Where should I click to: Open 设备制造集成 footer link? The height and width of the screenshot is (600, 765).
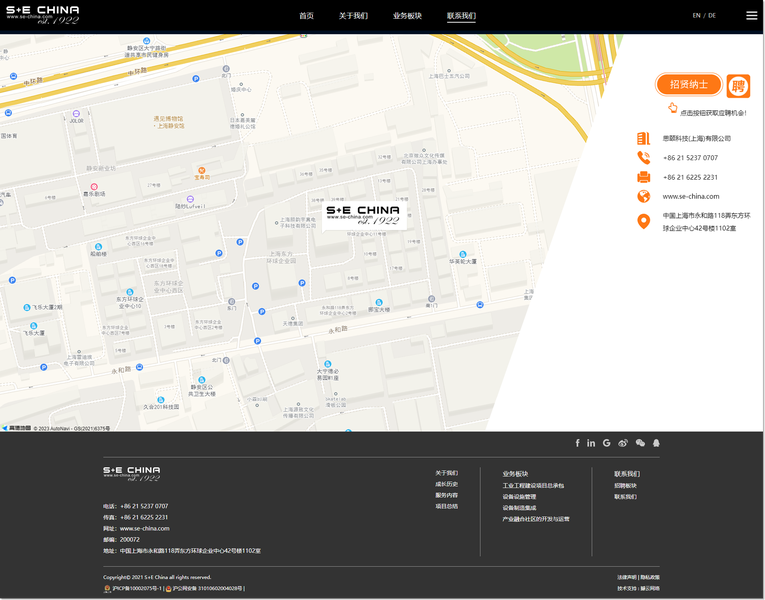click(x=519, y=508)
